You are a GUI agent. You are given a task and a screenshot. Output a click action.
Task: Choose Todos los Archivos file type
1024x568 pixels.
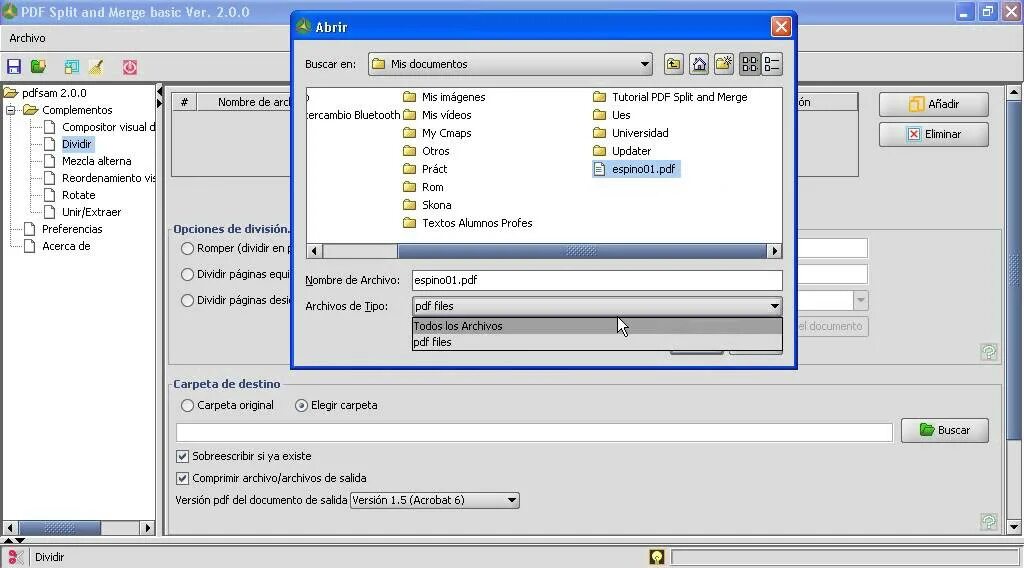[x=597, y=326]
